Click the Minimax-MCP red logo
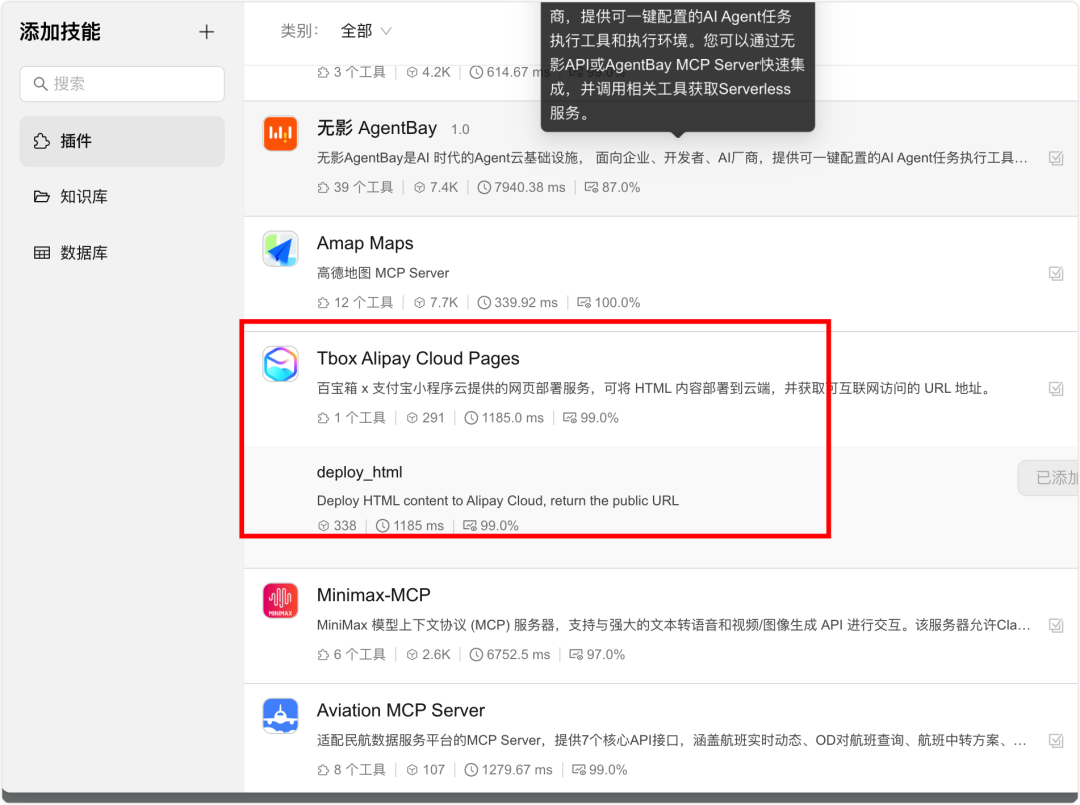The image size is (1080, 805). (280, 600)
